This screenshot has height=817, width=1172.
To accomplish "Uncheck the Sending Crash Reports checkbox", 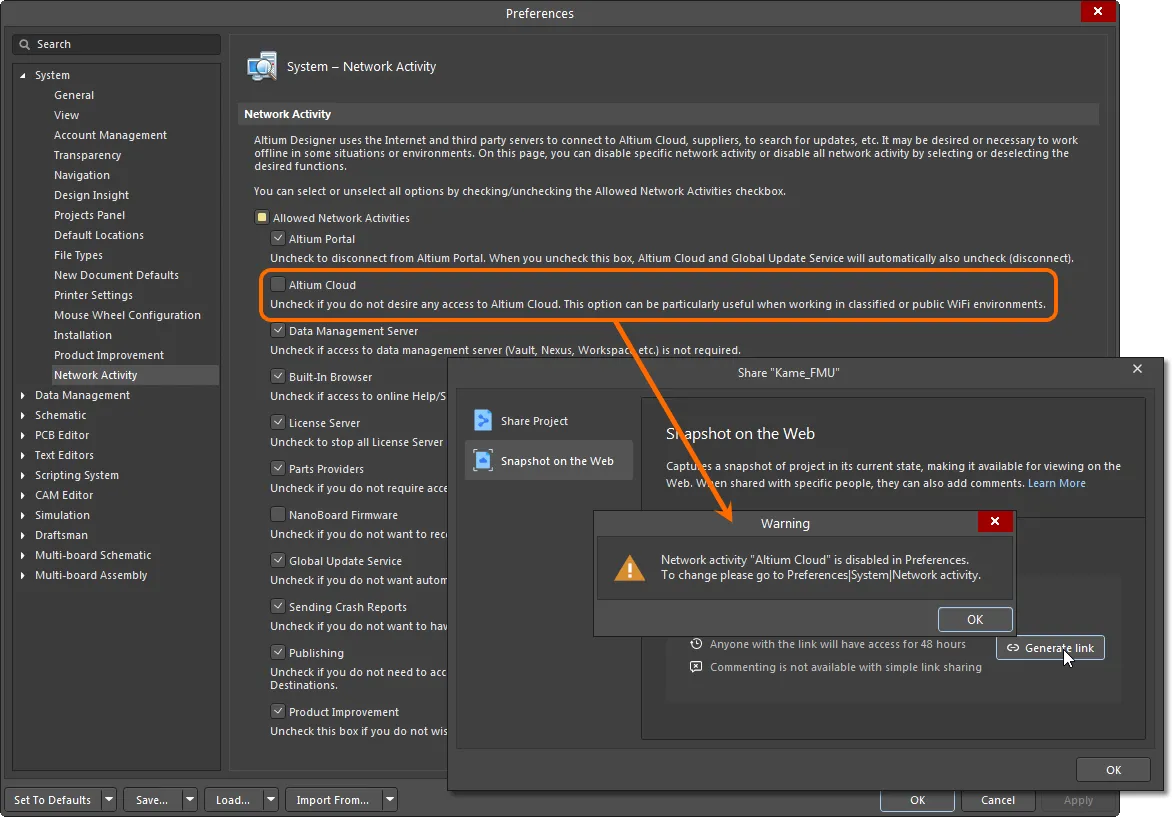I will [278, 606].
